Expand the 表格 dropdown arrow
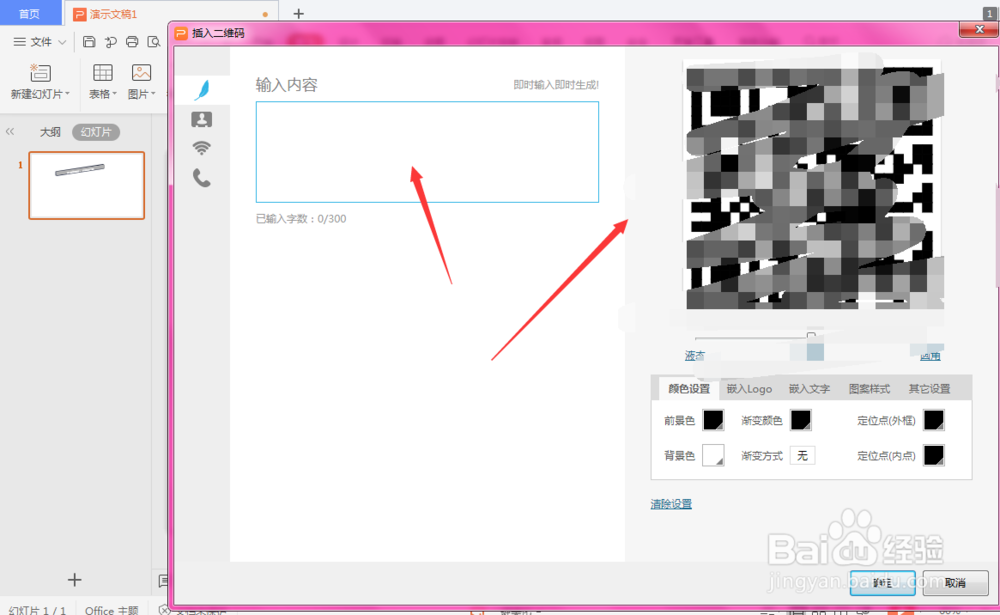This screenshot has height=615, width=1000. [x=115, y=94]
